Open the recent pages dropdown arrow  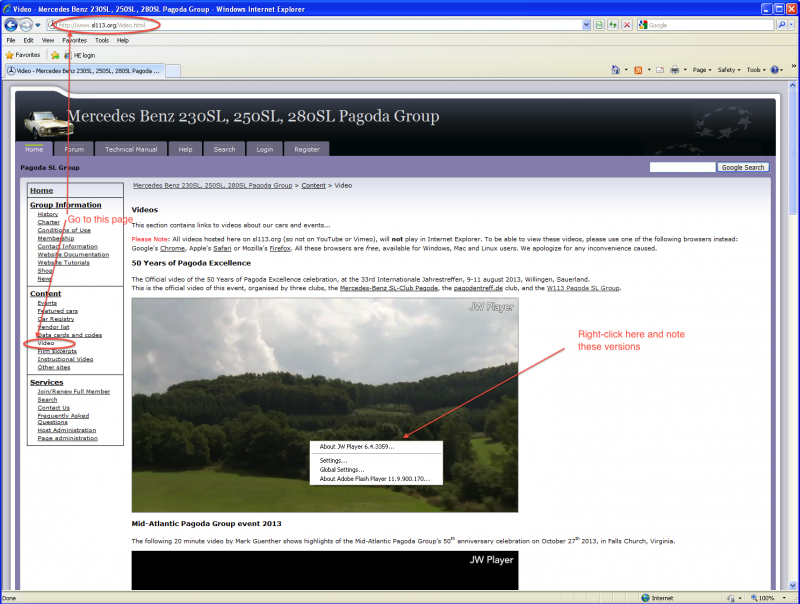click(38, 25)
